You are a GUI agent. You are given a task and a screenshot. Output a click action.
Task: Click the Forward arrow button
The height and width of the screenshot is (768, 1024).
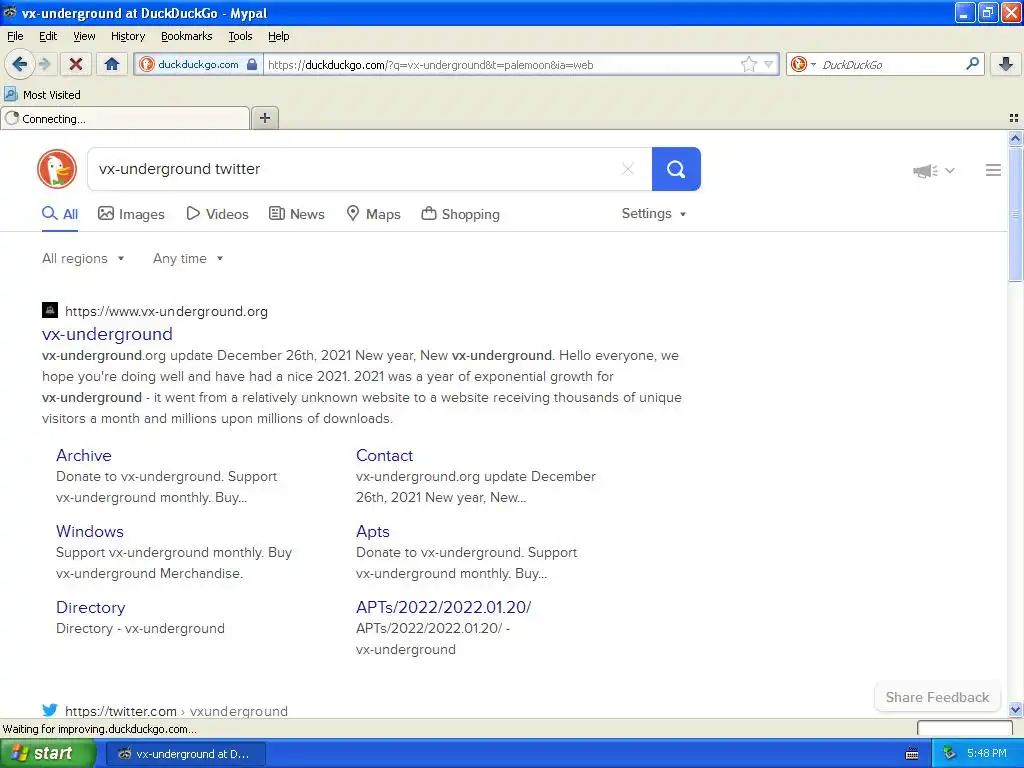44,64
